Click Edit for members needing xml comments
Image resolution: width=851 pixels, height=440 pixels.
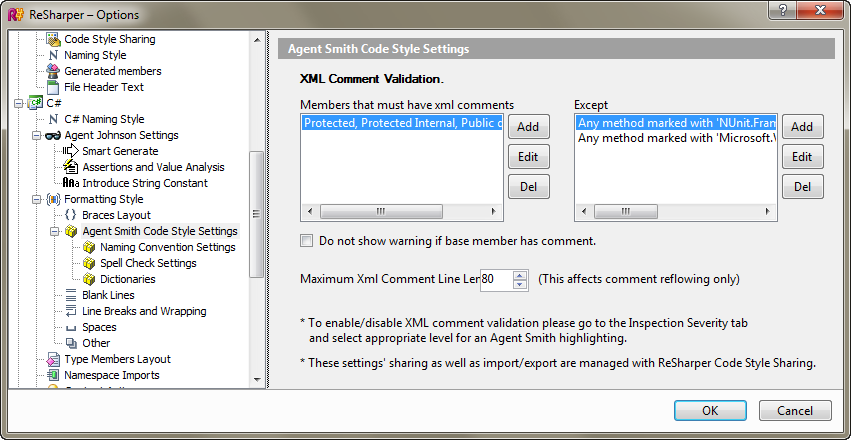click(x=529, y=157)
